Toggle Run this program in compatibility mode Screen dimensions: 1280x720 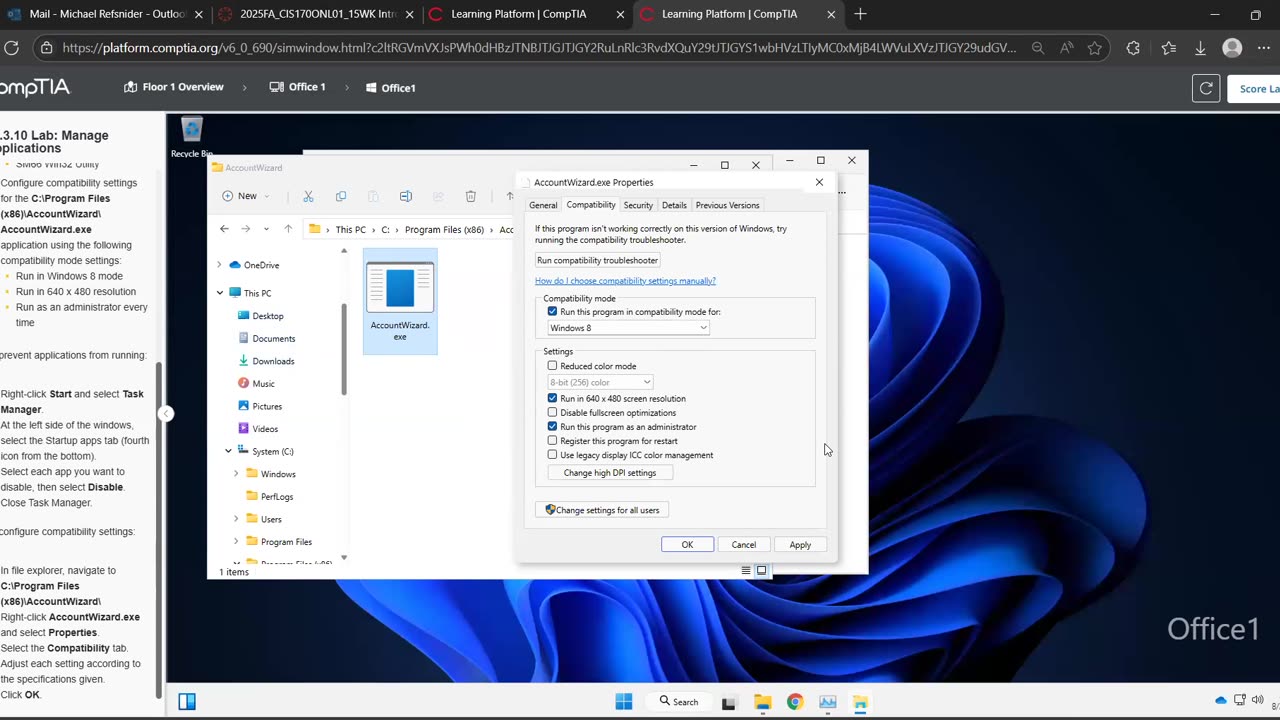pos(552,312)
